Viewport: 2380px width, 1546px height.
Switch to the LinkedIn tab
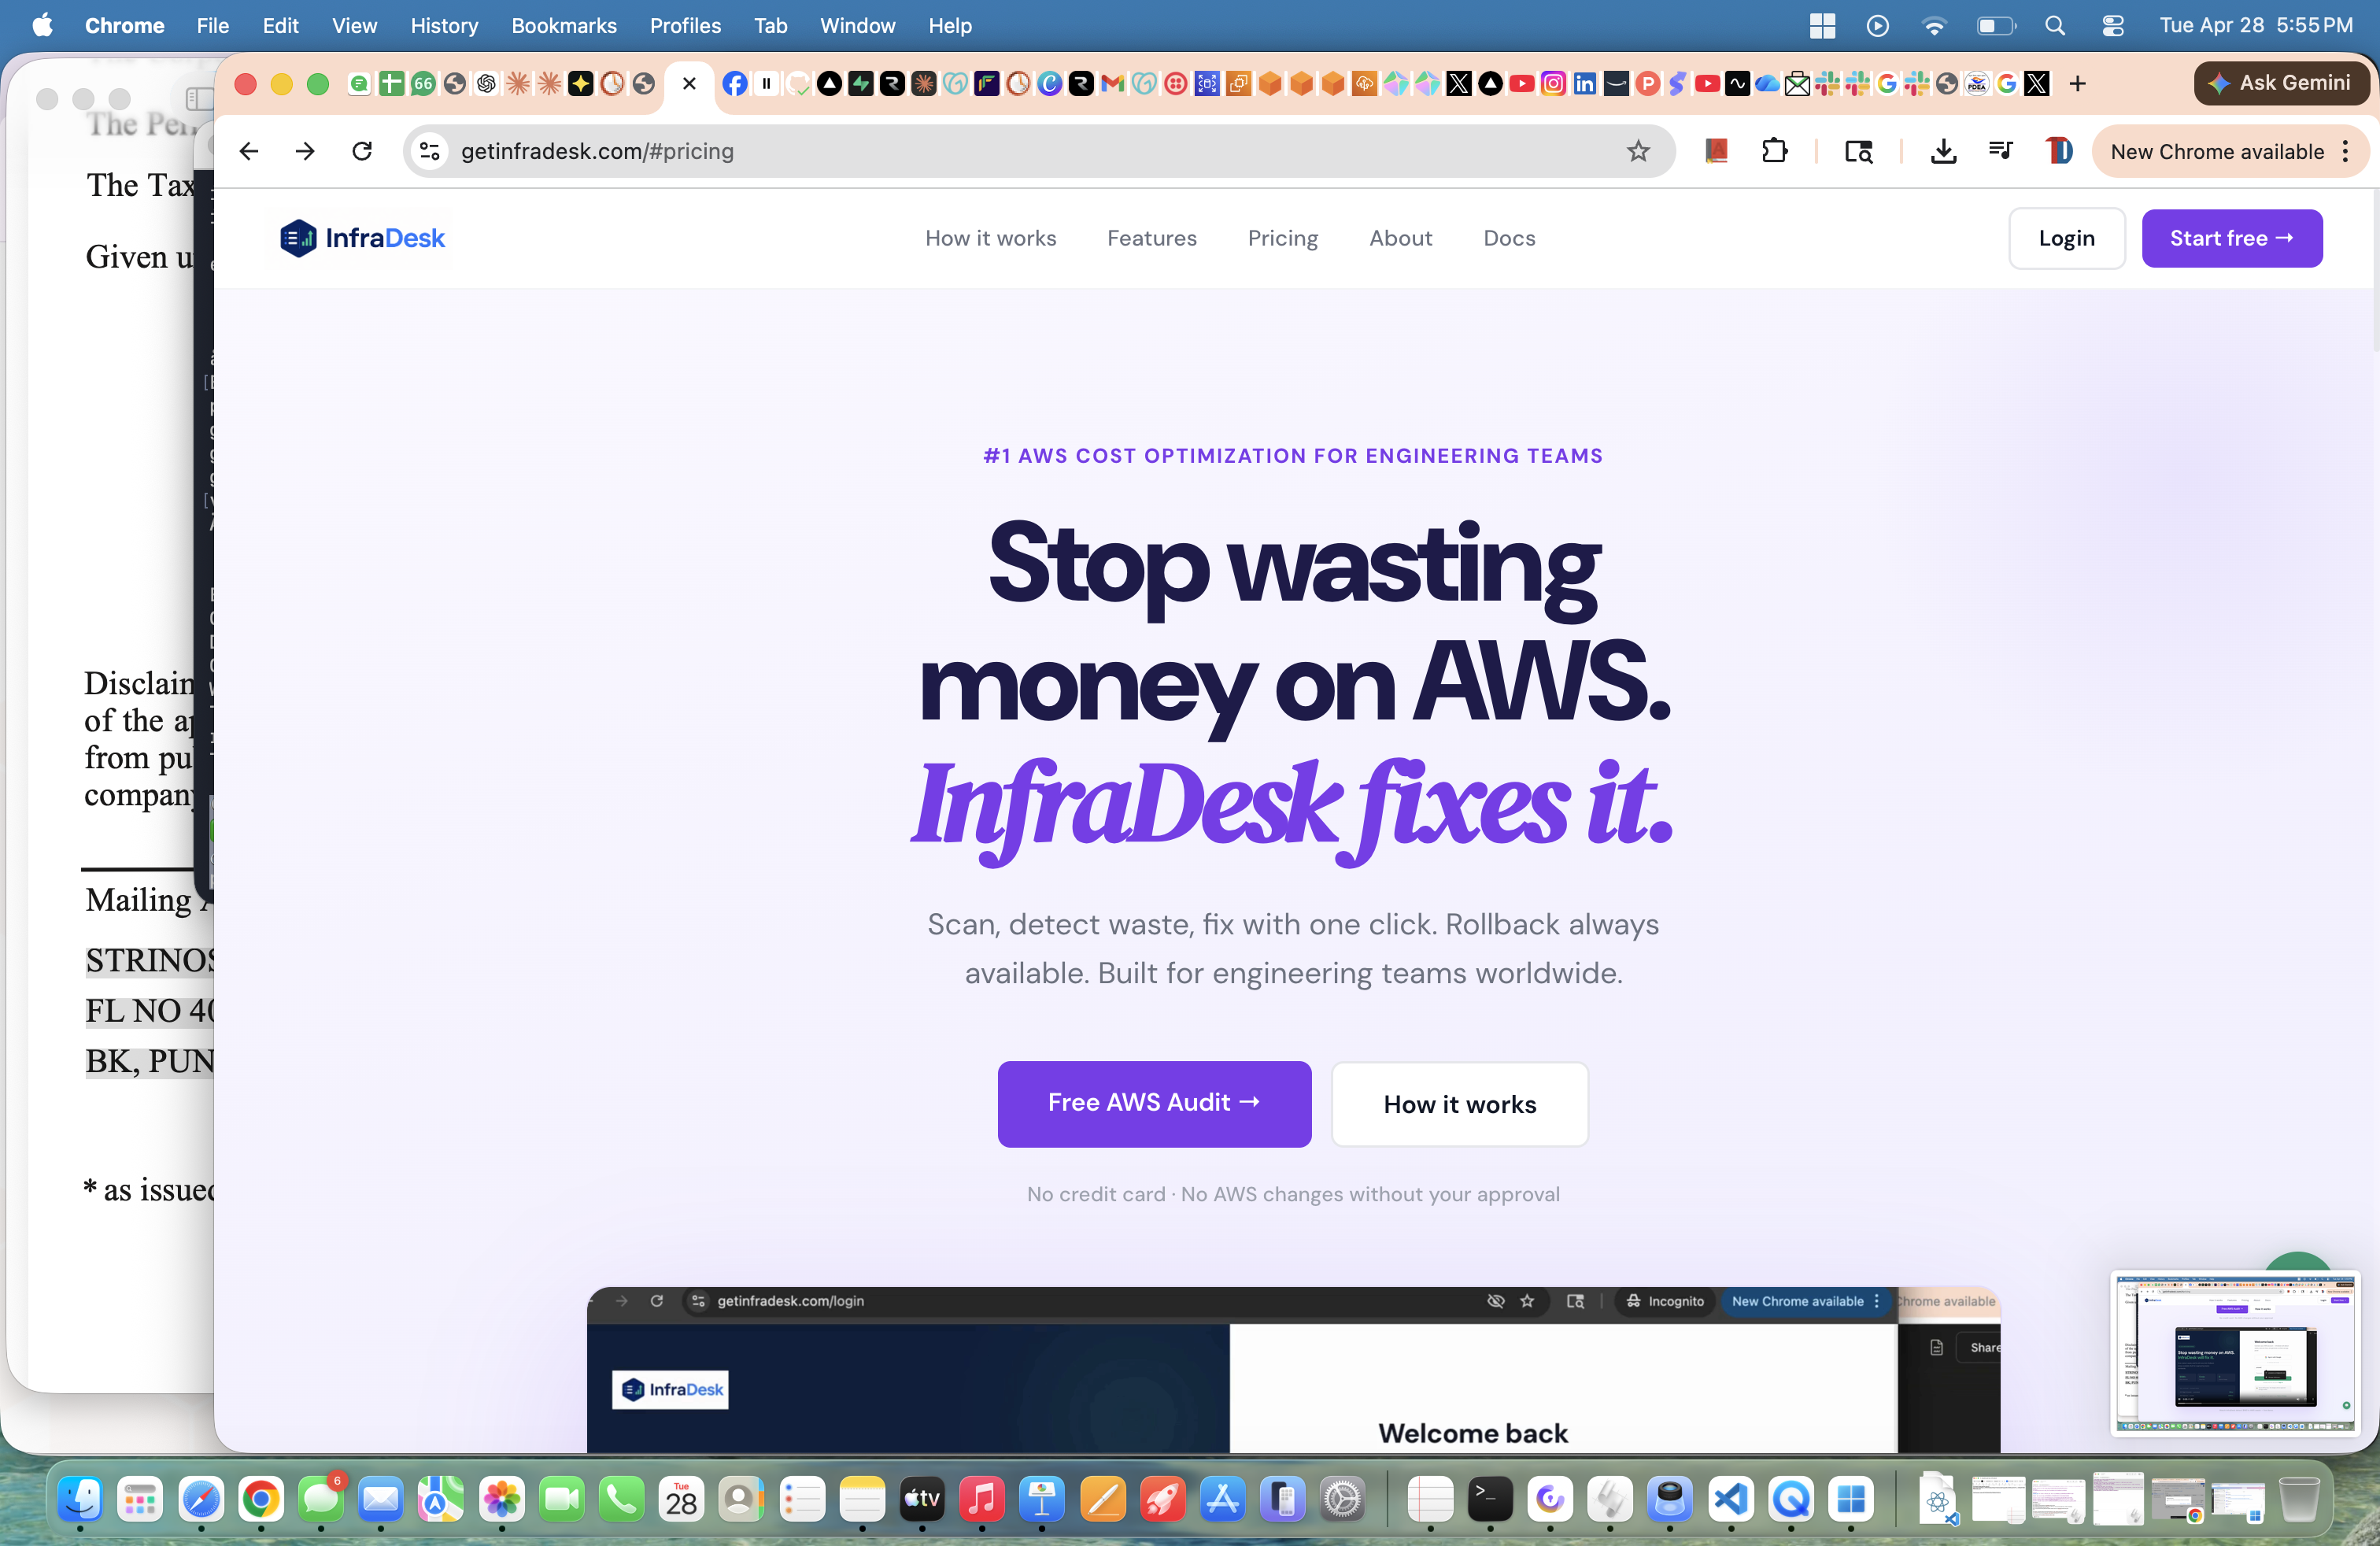(1585, 84)
